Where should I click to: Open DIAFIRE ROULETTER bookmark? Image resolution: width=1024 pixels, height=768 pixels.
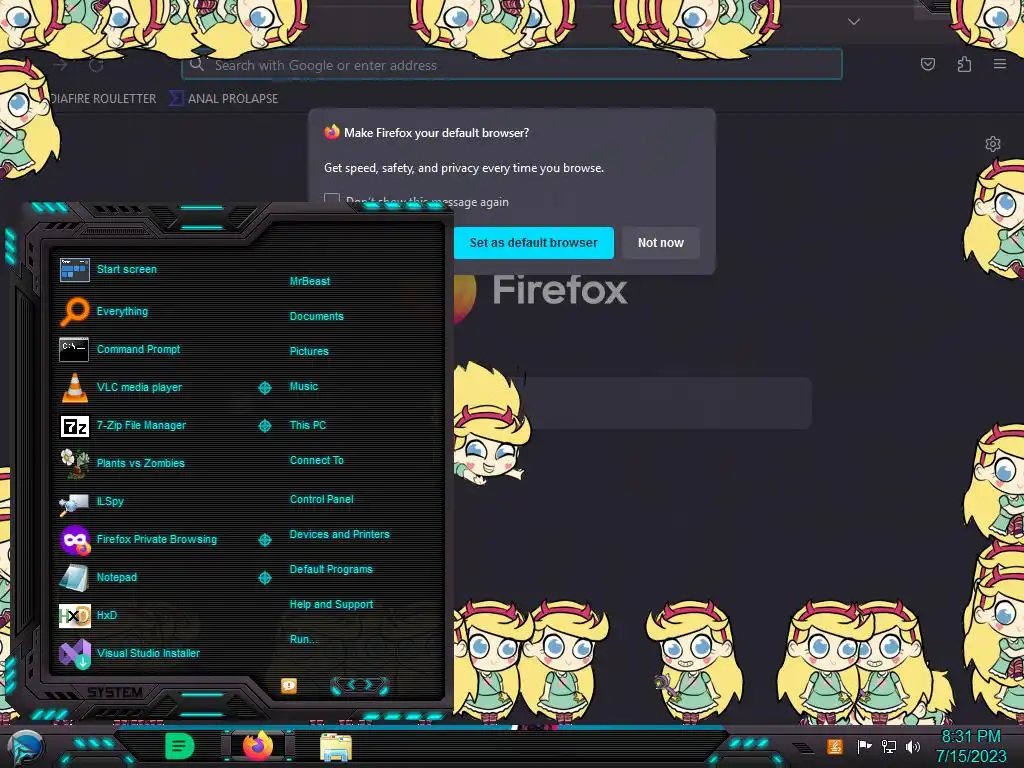103,99
